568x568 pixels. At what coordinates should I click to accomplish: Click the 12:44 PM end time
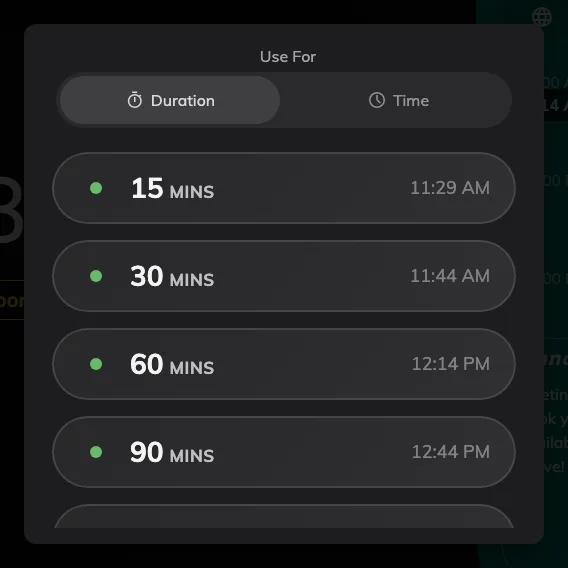pos(451,452)
